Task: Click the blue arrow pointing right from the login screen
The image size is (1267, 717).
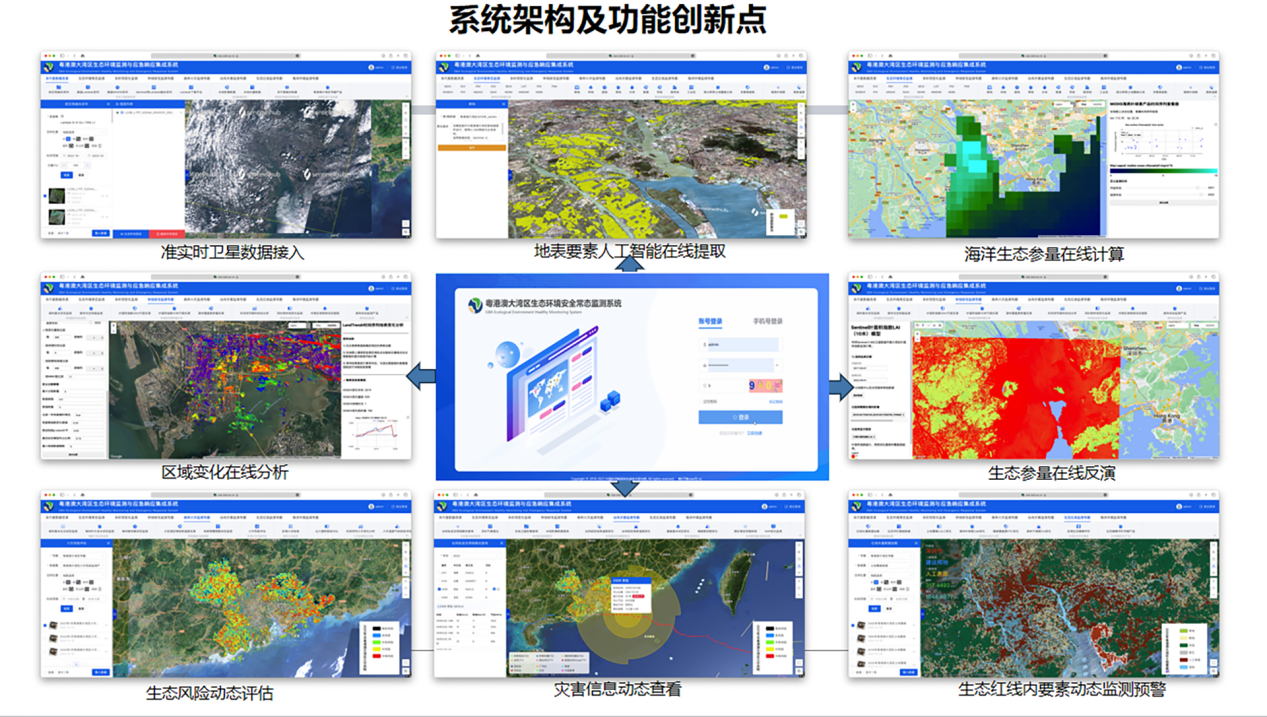Action: (x=841, y=385)
